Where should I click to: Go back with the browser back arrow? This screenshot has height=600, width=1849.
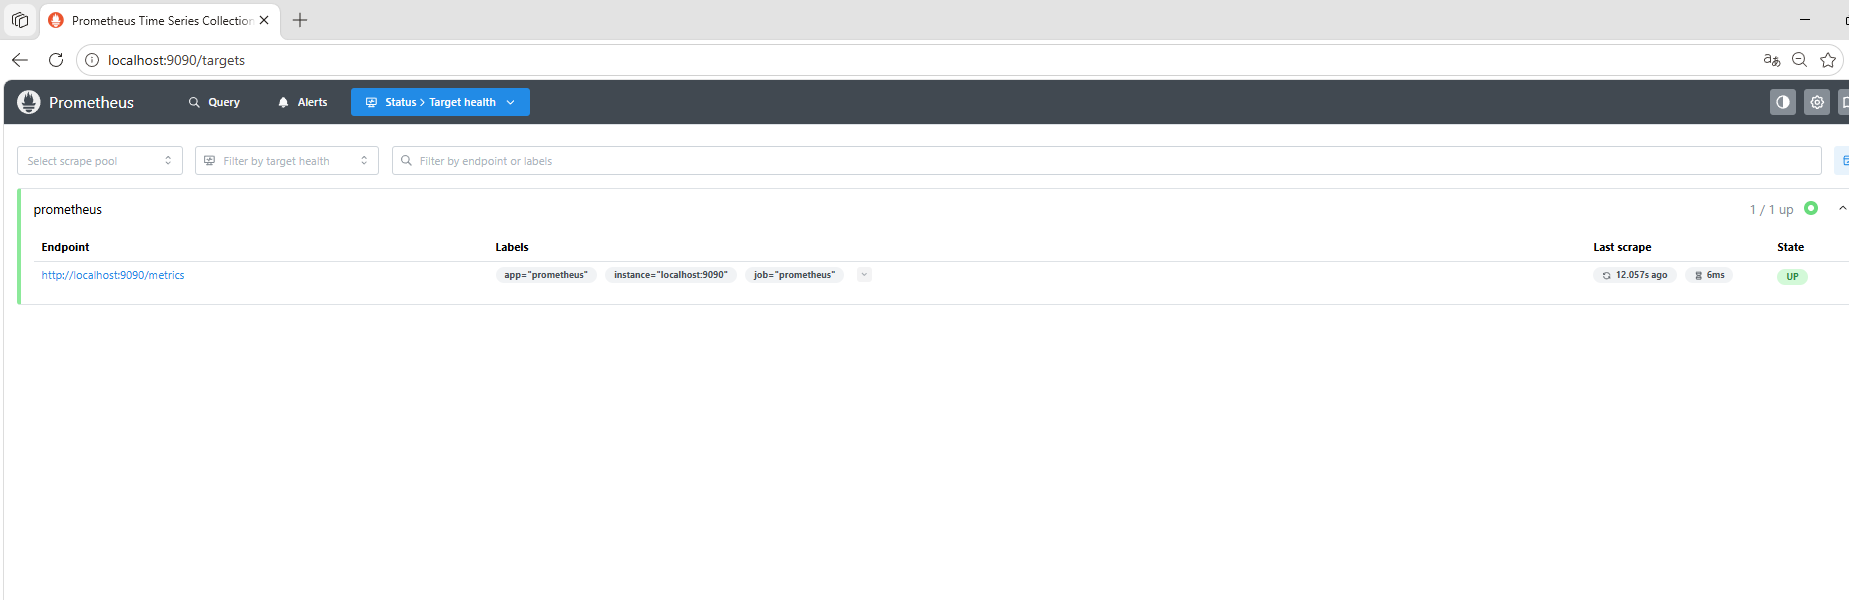coord(20,60)
